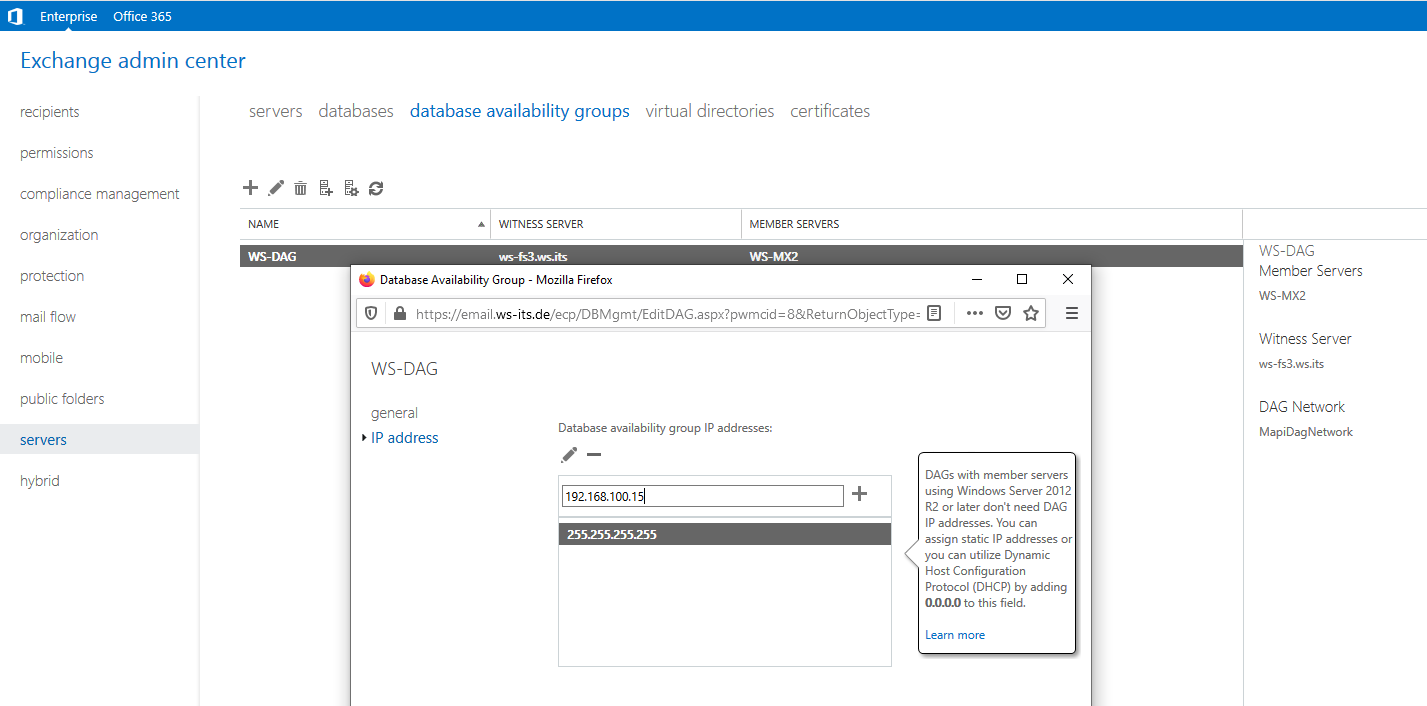Edit the selected DAG with pencil icon
This screenshot has width=1427, height=706.
pyautogui.click(x=276, y=187)
